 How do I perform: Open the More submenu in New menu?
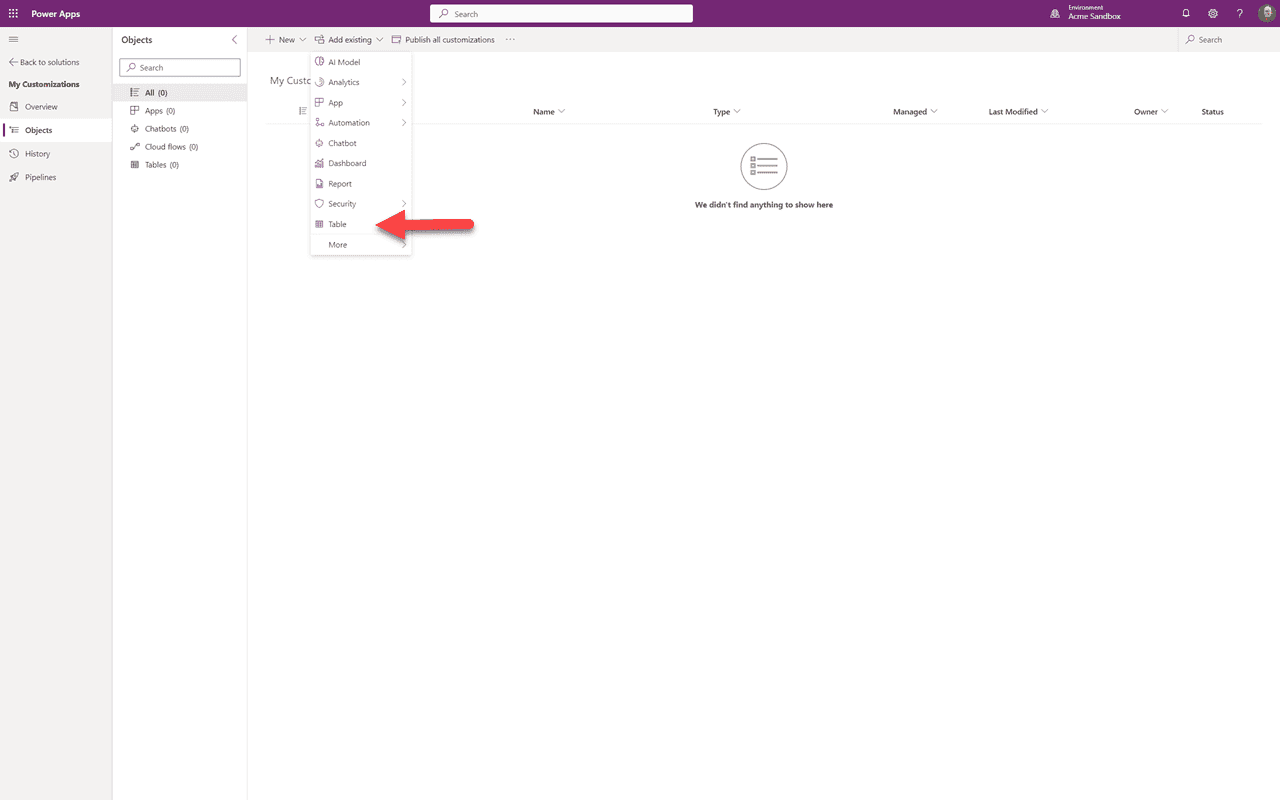337,244
